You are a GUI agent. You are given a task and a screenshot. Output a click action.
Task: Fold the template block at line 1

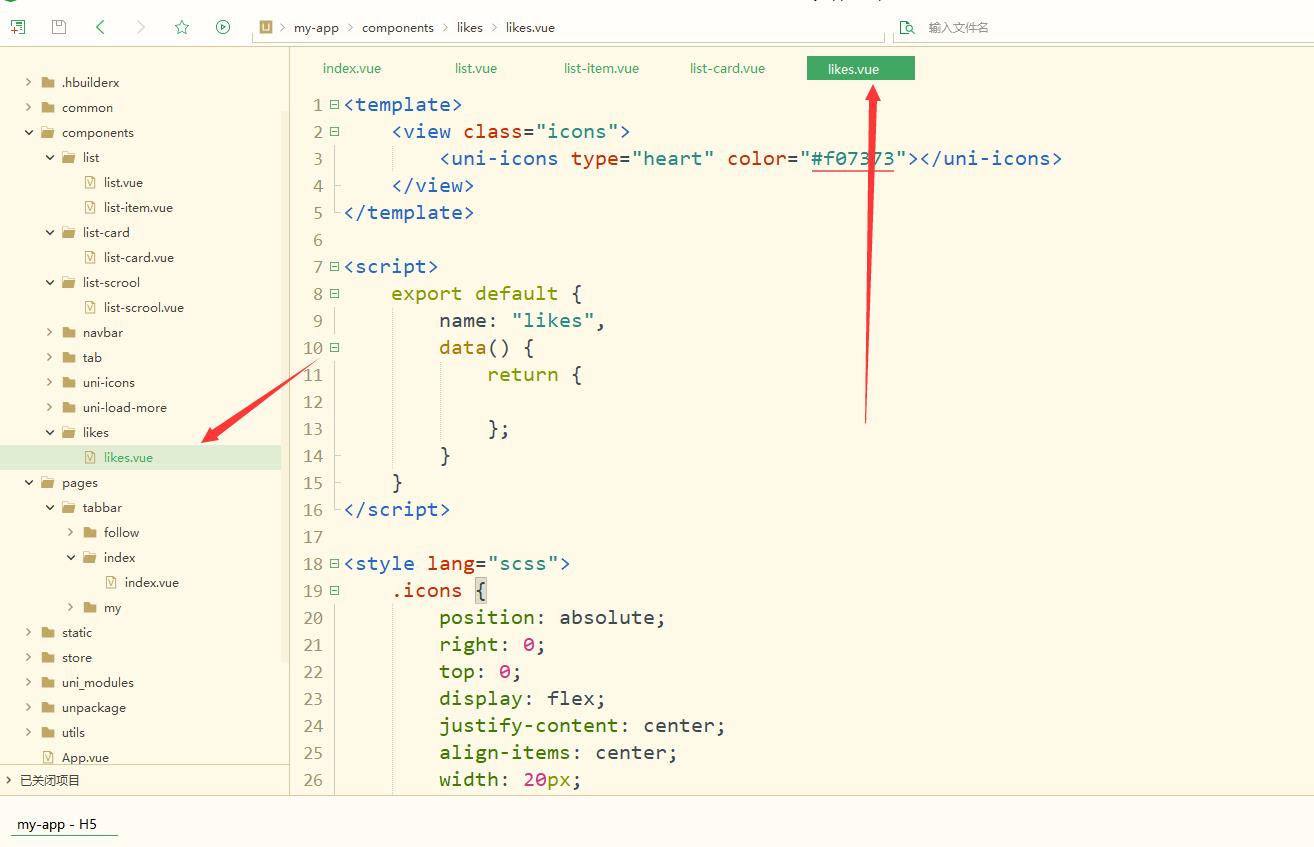(x=334, y=104)
